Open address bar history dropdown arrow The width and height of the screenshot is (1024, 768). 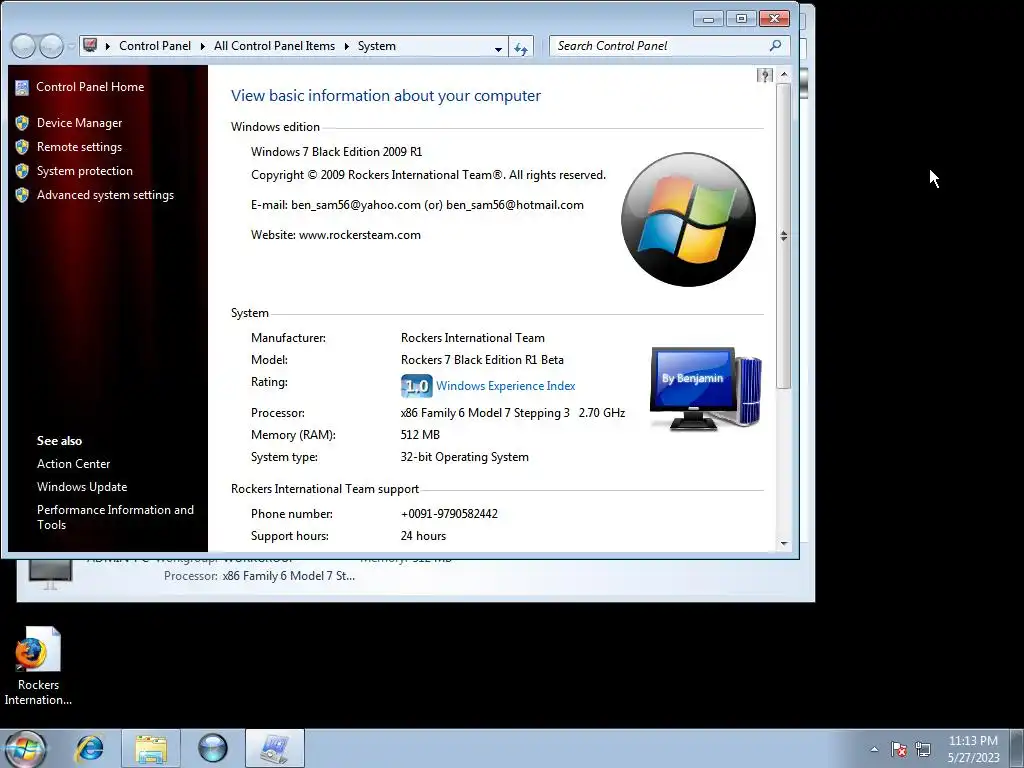point(498,48)
